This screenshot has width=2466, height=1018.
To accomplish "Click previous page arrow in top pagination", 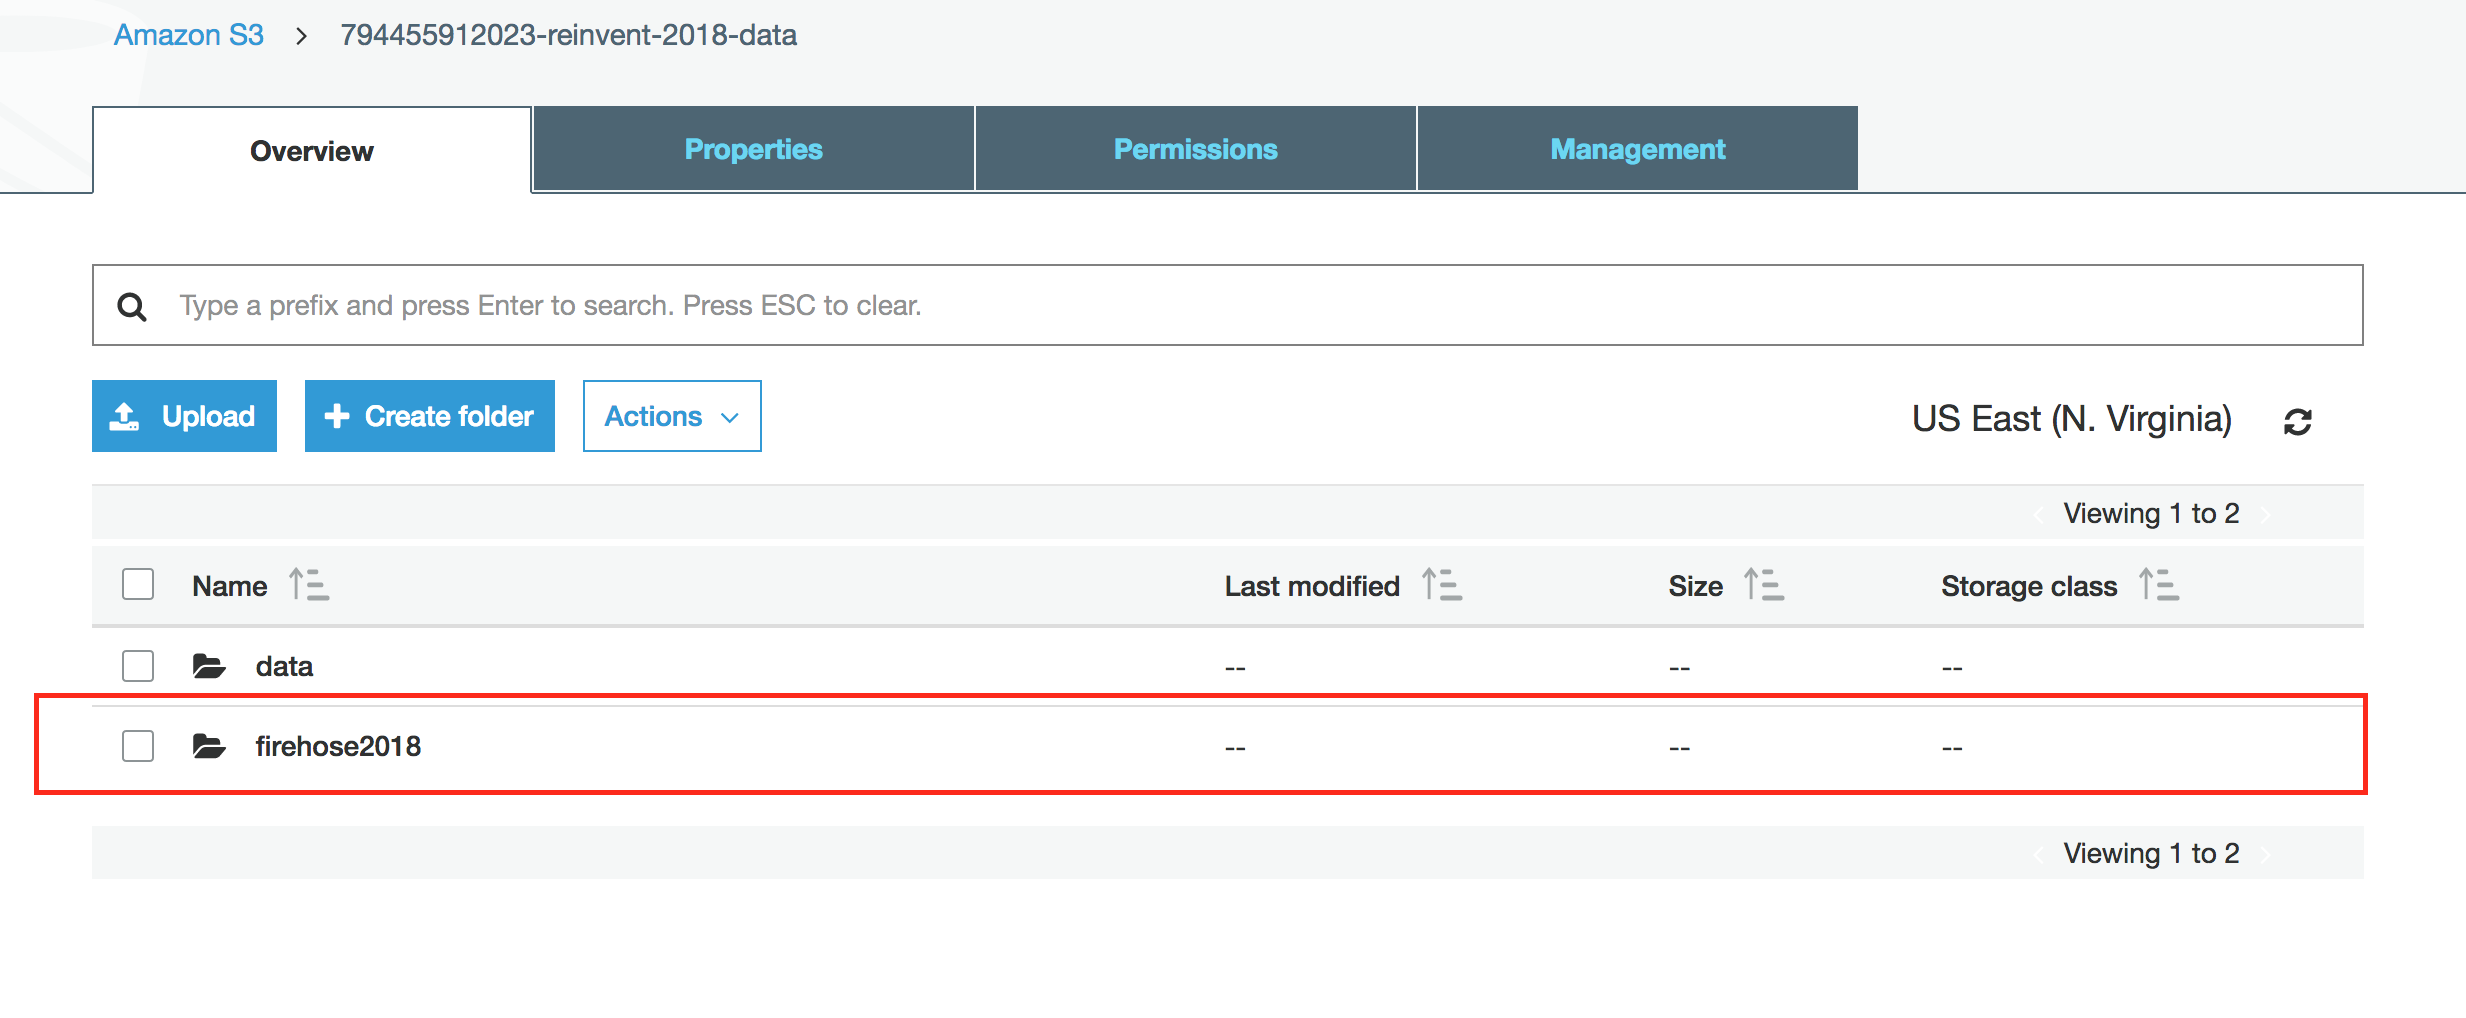I will tap(2037, 515).
